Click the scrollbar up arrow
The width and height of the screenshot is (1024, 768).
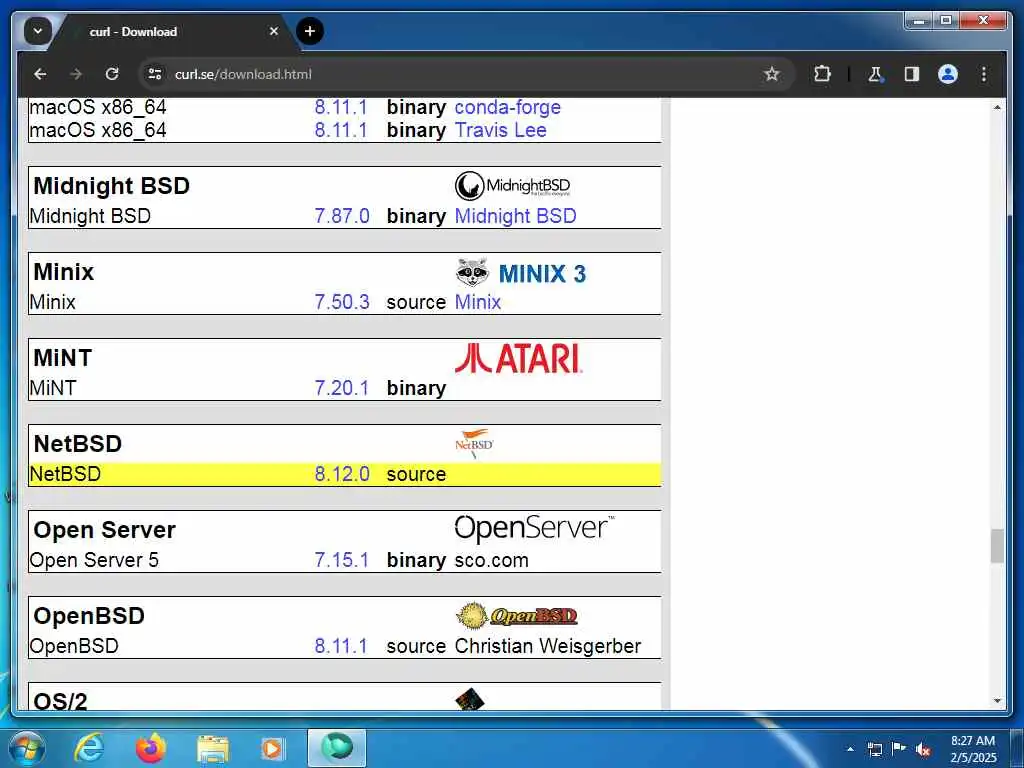[997, 106]
